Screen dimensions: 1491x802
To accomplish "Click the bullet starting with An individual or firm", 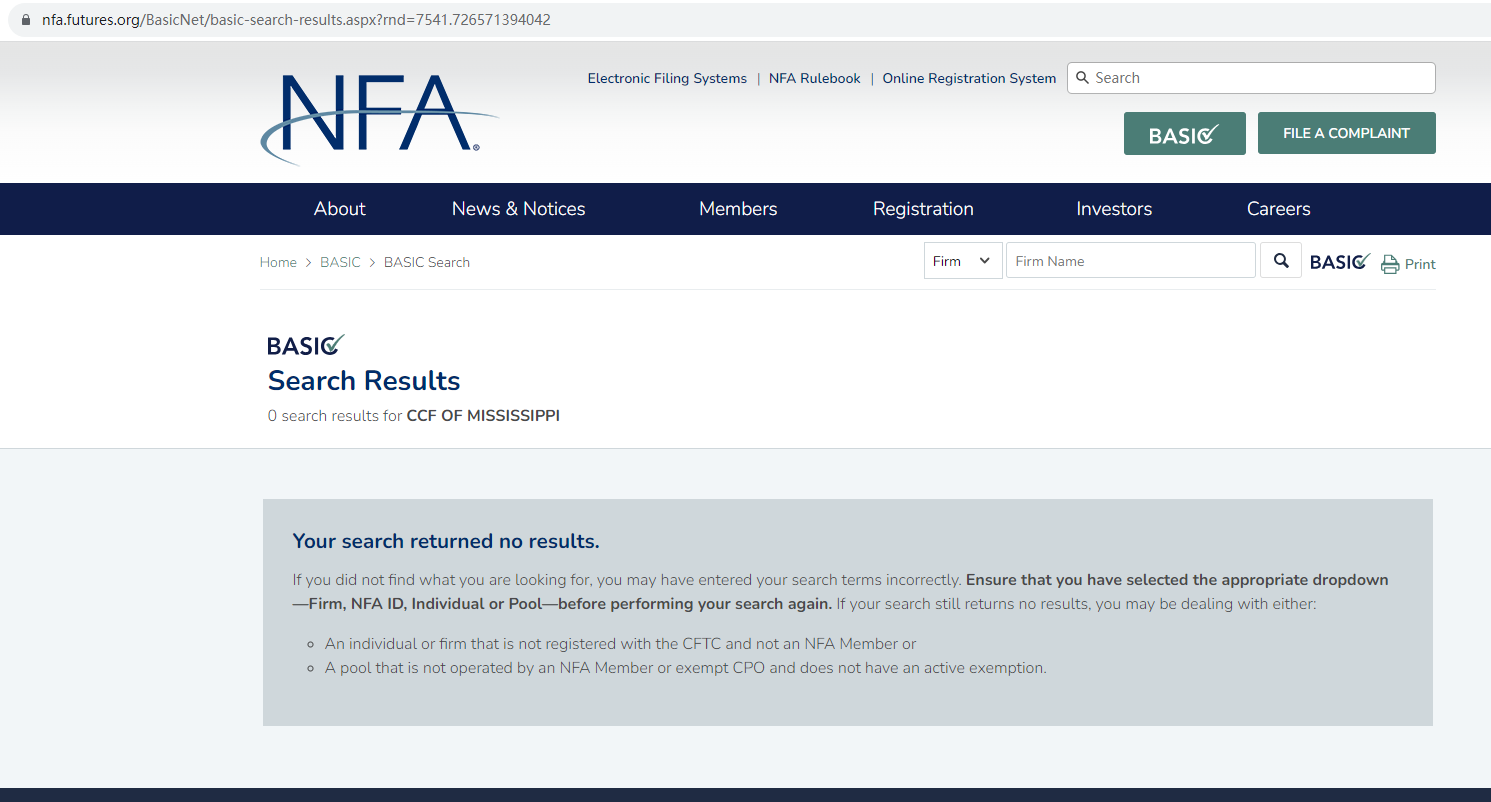I will pyautogui.click(x=620, y=644).
